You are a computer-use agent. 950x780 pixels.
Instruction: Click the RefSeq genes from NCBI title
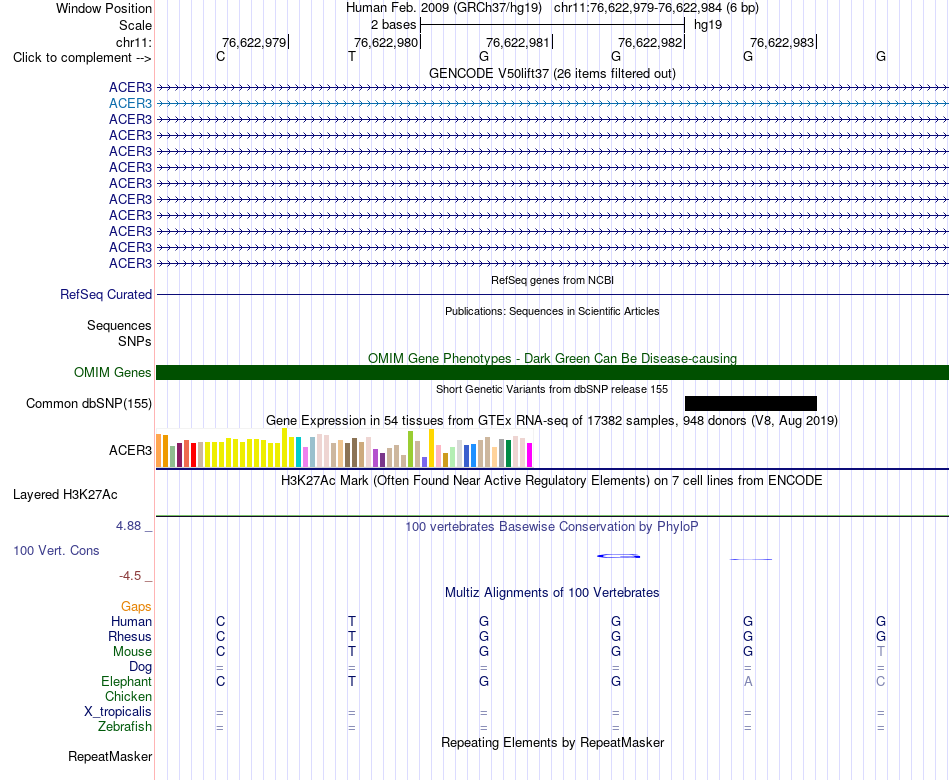click(552, 281)
